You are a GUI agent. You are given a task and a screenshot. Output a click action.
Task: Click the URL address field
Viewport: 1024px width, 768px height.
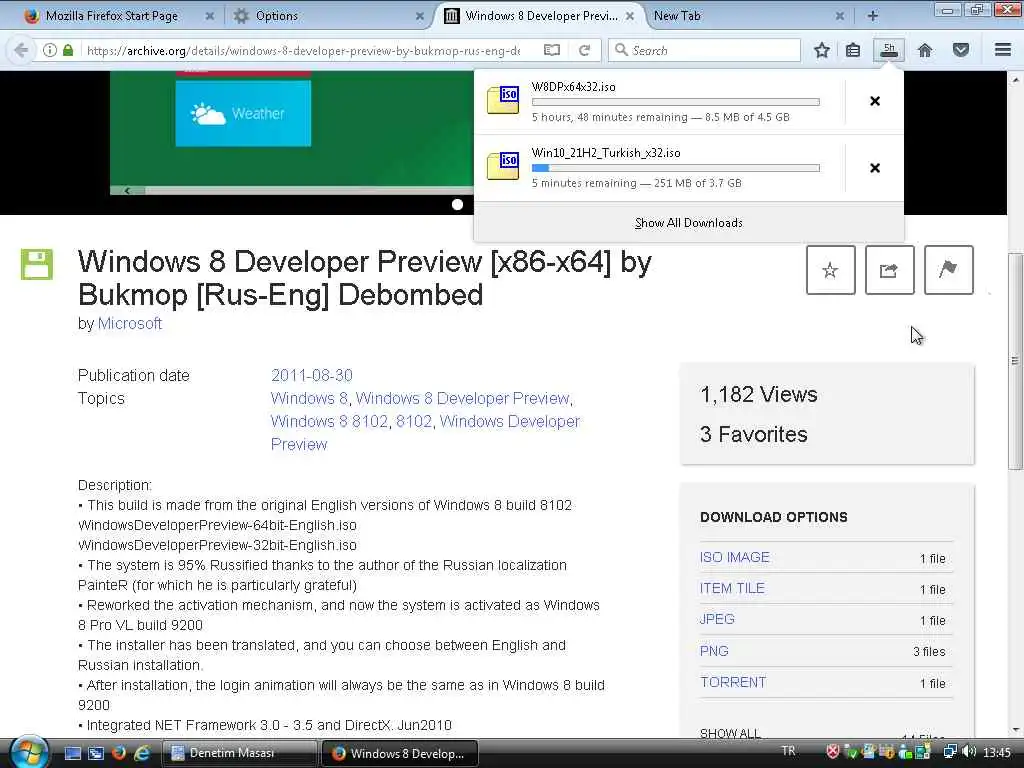[303, 50]
